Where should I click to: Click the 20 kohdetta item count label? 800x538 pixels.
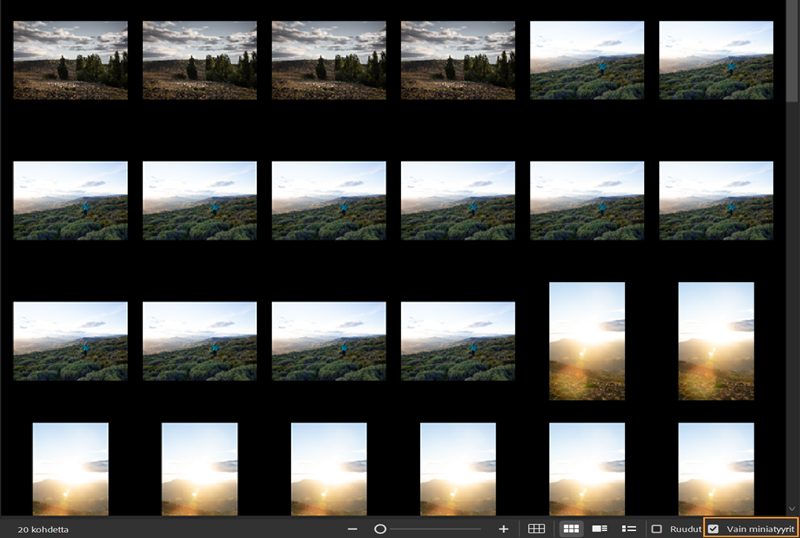click(x=43, y=528)
